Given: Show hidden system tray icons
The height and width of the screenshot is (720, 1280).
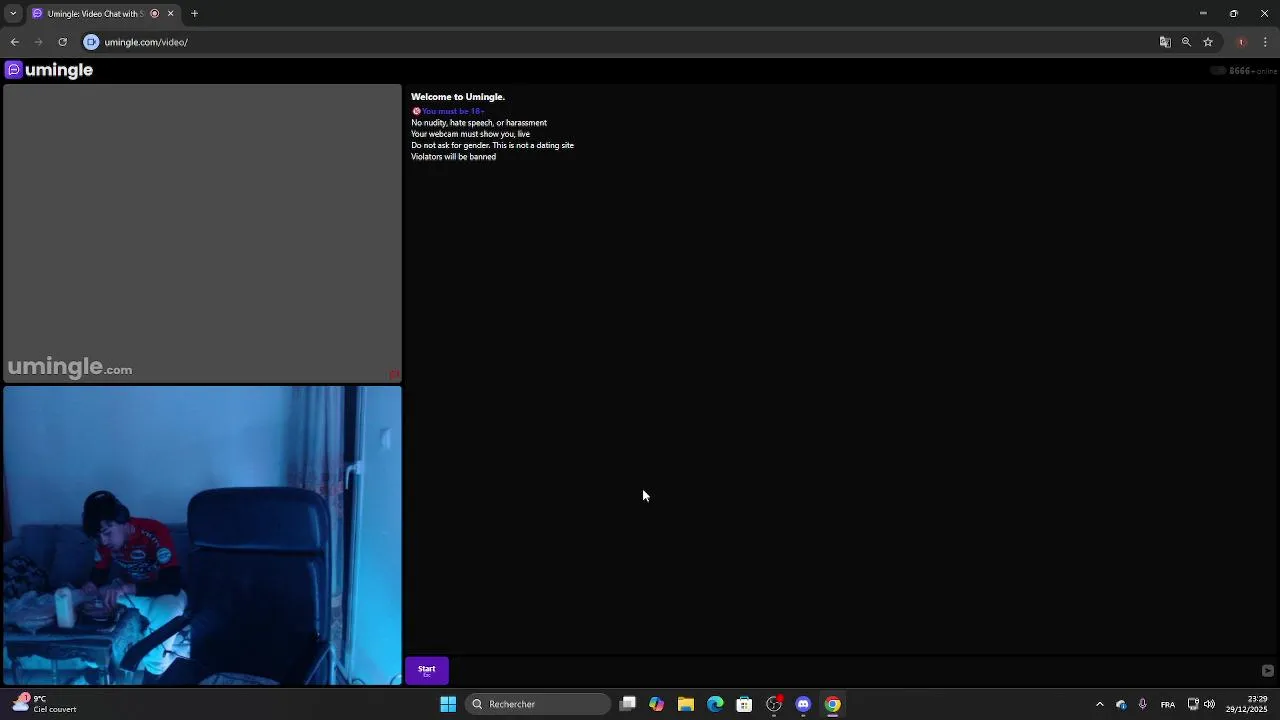Looking at the screenshot, I should pos(1100,704).
